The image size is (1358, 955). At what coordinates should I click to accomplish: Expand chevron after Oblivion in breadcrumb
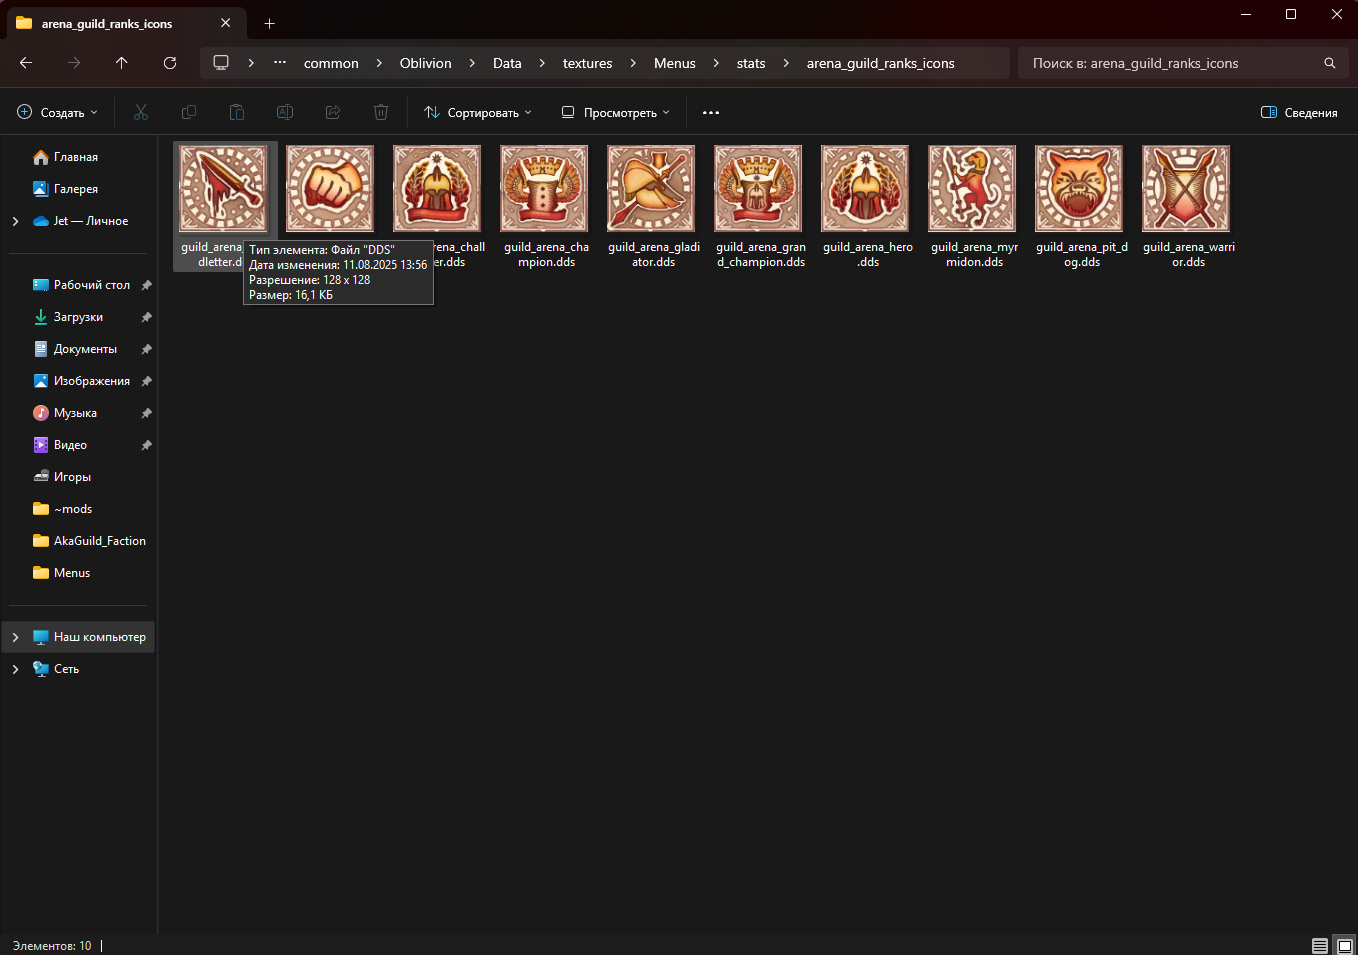point(472,63)
